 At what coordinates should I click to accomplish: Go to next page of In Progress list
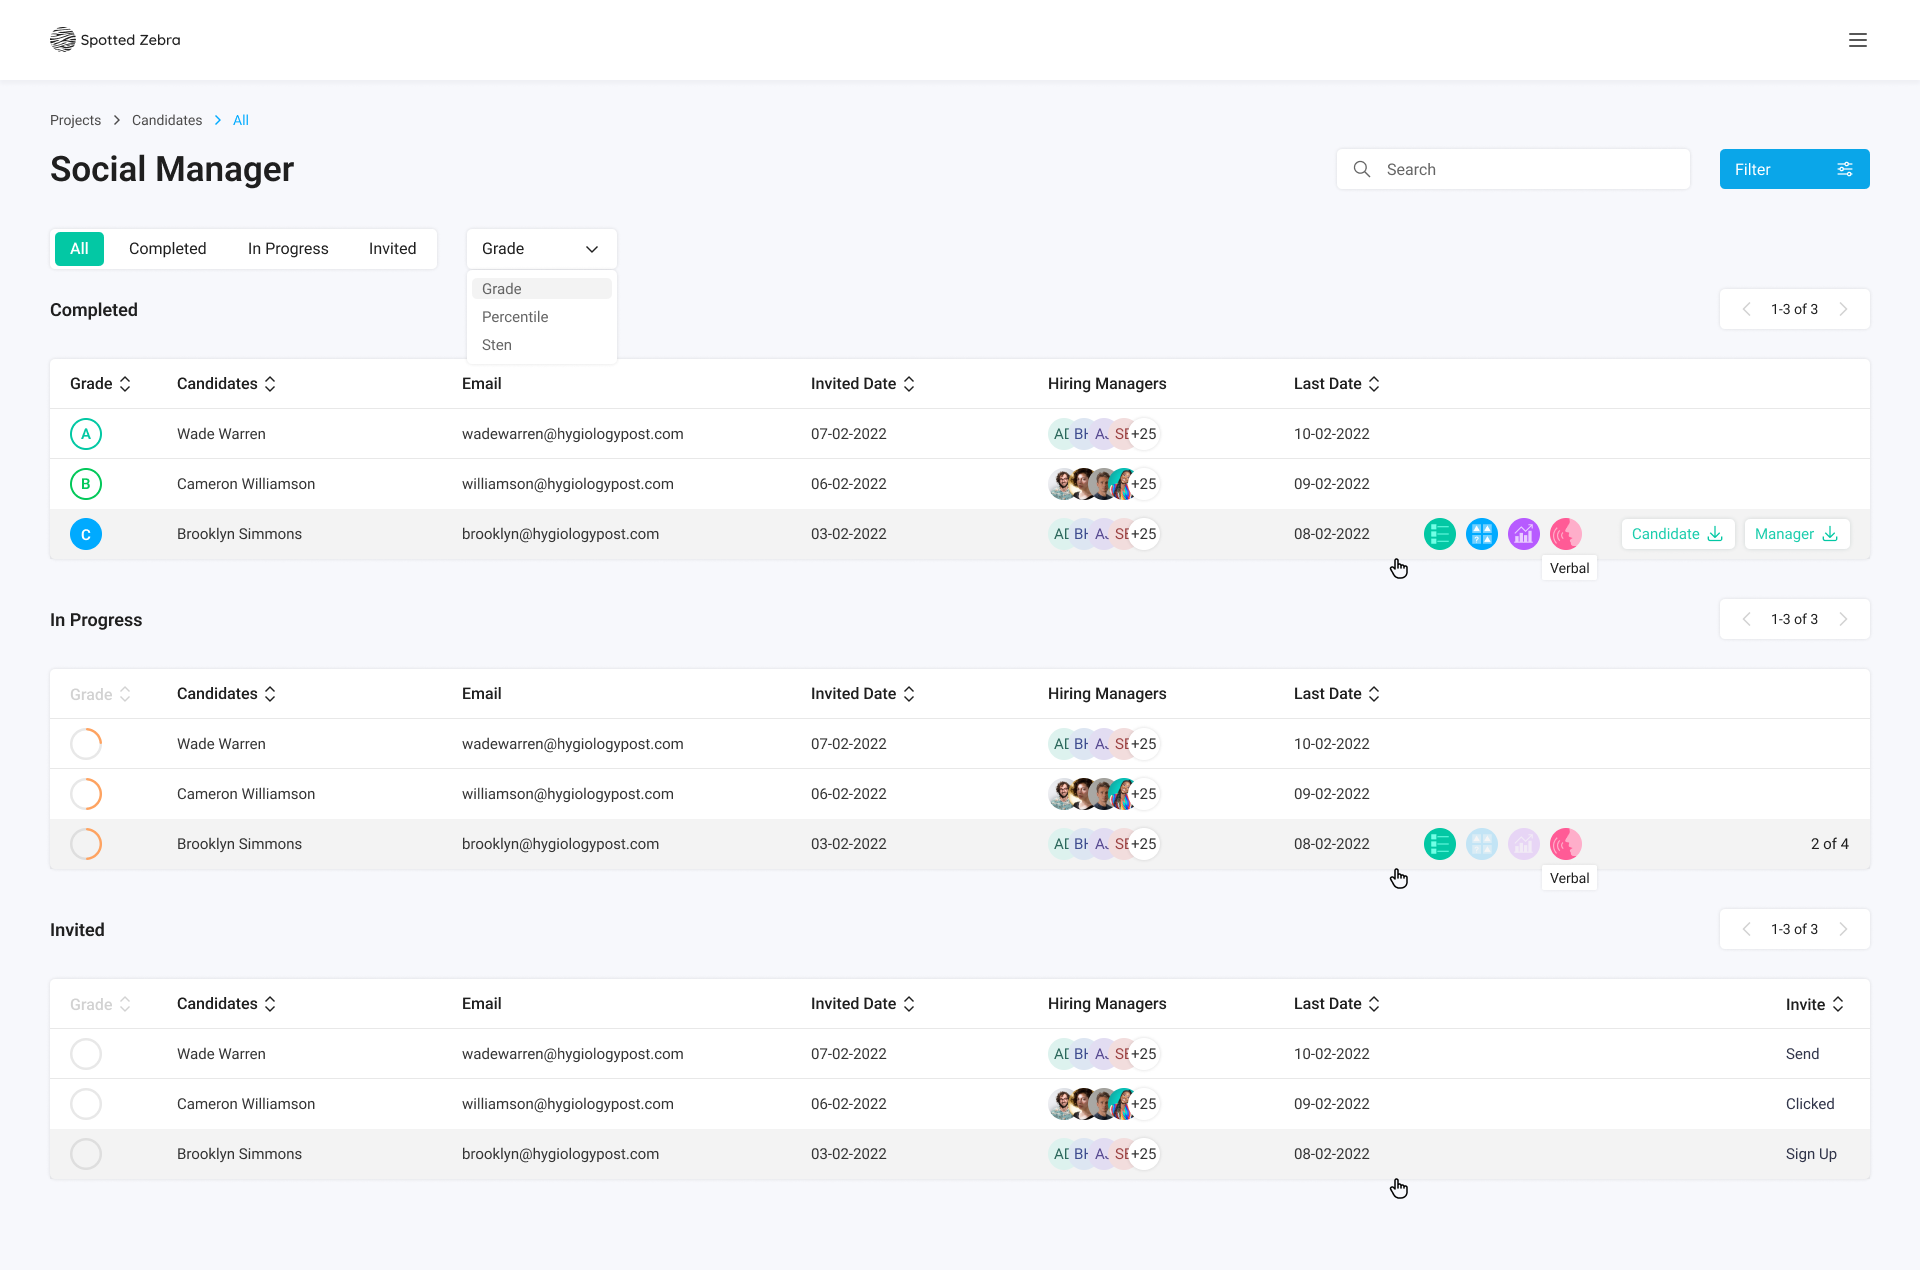[1843, 619]
